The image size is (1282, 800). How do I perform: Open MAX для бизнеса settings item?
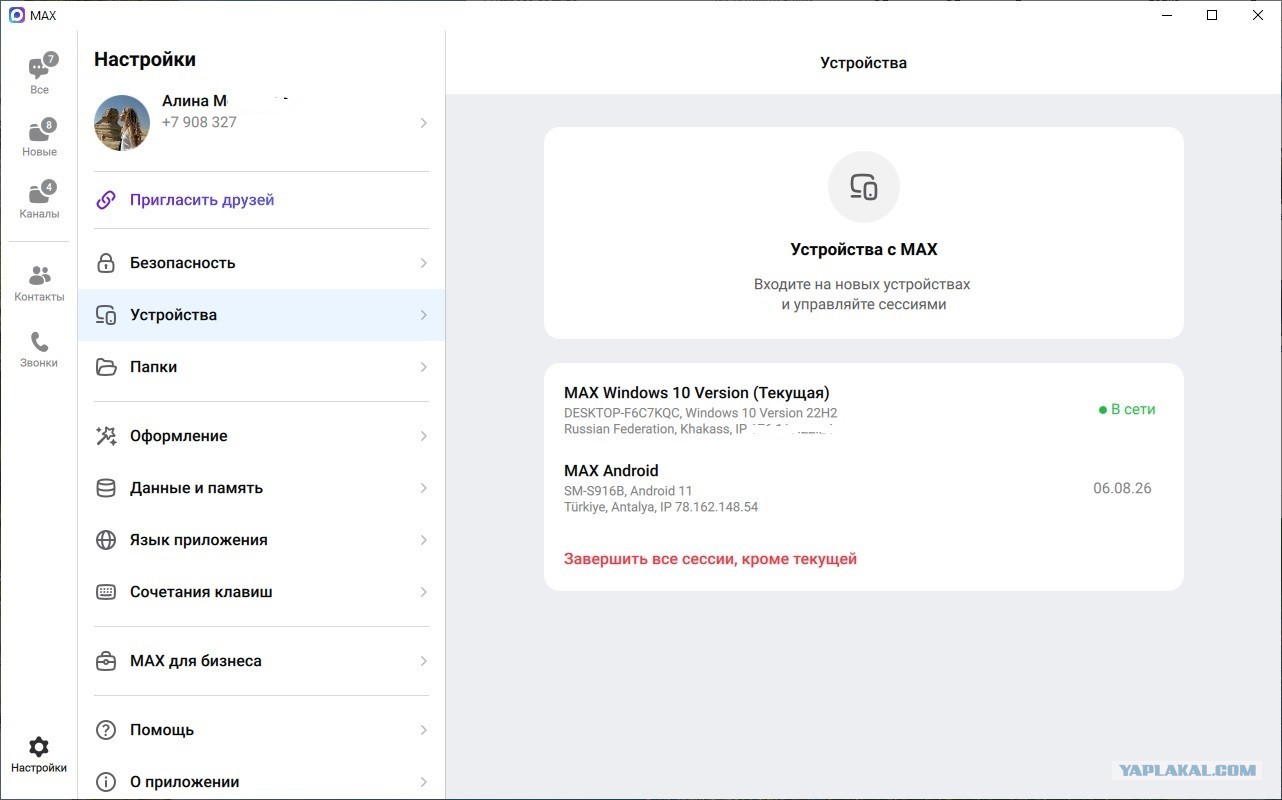coord(261,661)
